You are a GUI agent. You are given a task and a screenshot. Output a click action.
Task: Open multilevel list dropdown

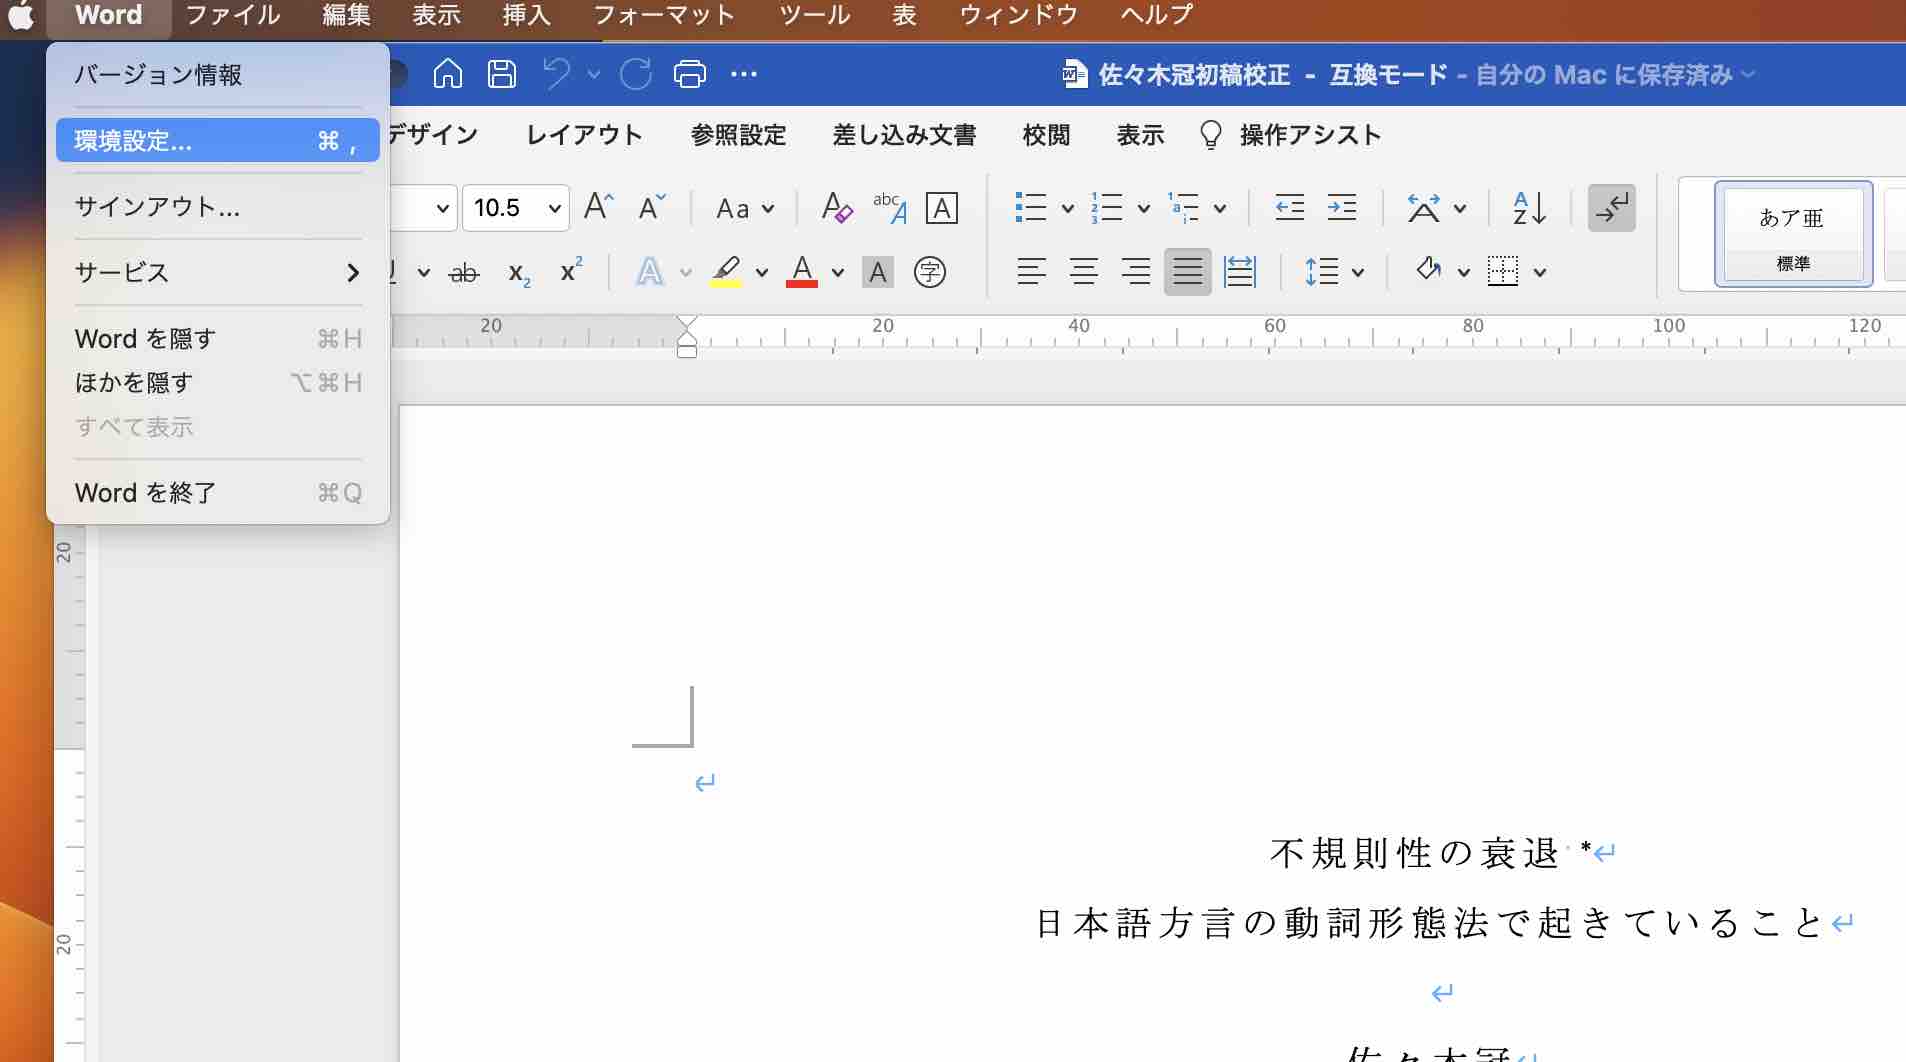(x=1220, y=208)
